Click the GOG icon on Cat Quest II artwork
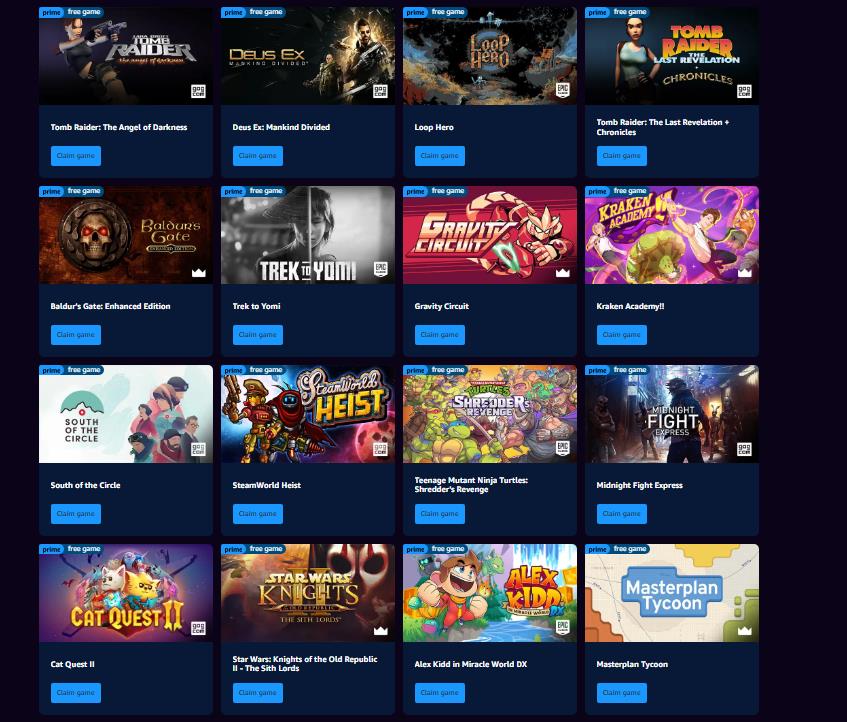847x722 pixels. [x=198, y=628]
